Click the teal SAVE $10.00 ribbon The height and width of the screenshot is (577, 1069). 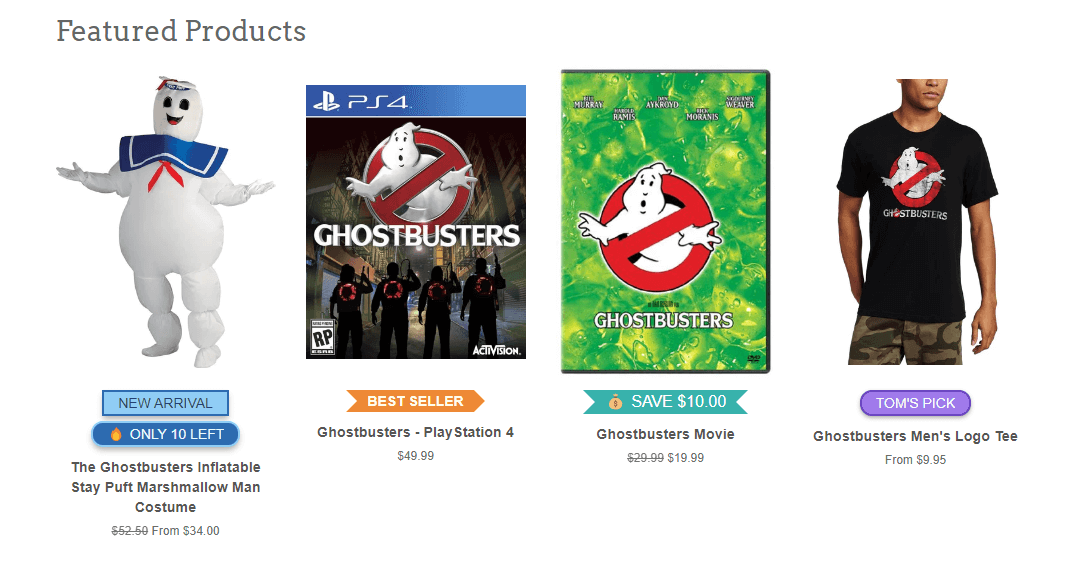point(666,402)
